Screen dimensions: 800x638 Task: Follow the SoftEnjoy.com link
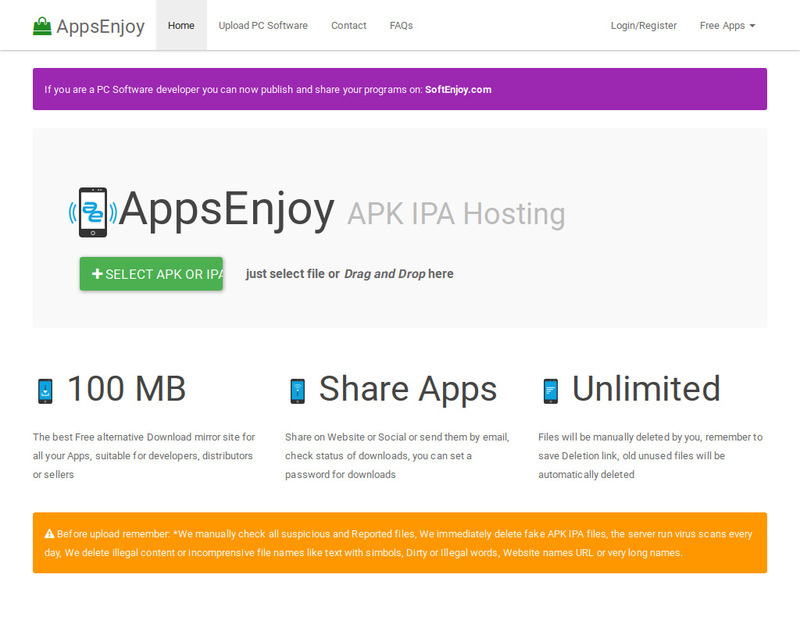point(458,89)
